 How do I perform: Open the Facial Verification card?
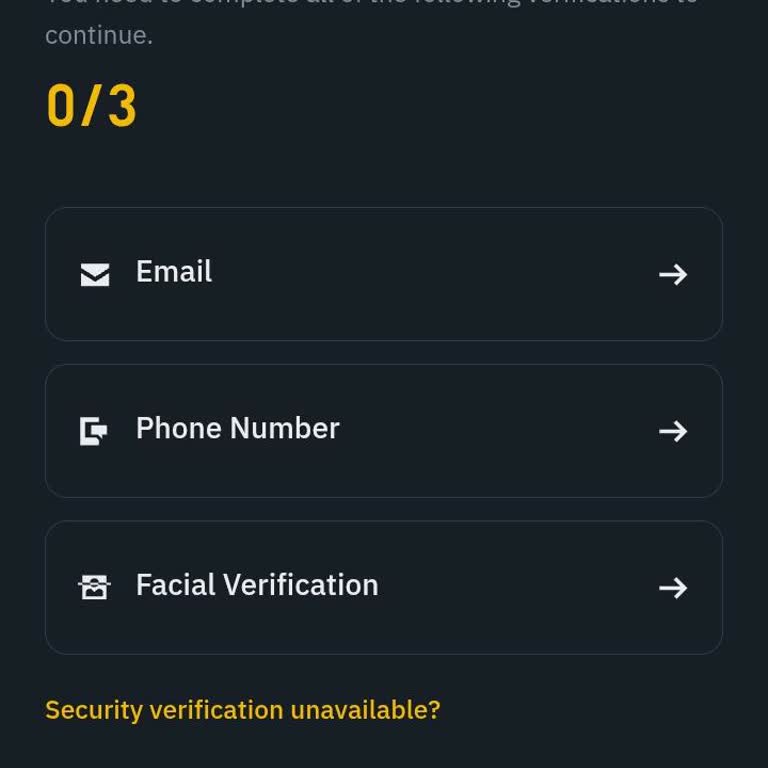click(x=383, y=587)
